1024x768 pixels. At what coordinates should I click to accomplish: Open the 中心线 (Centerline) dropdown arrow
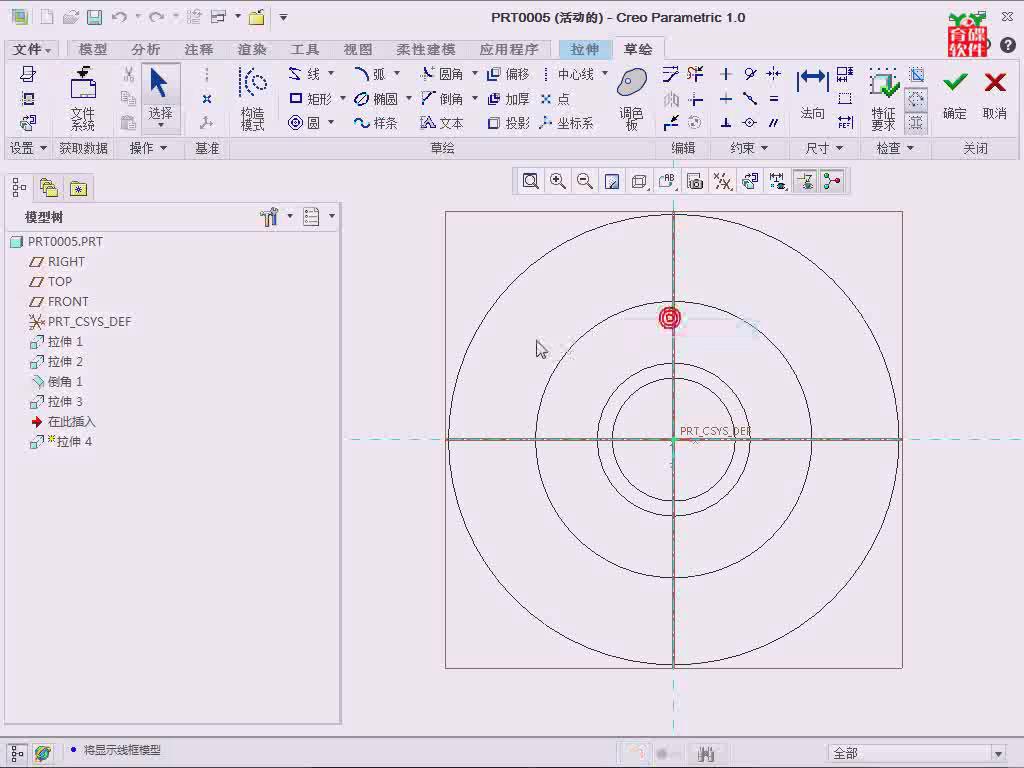[605, 73]
